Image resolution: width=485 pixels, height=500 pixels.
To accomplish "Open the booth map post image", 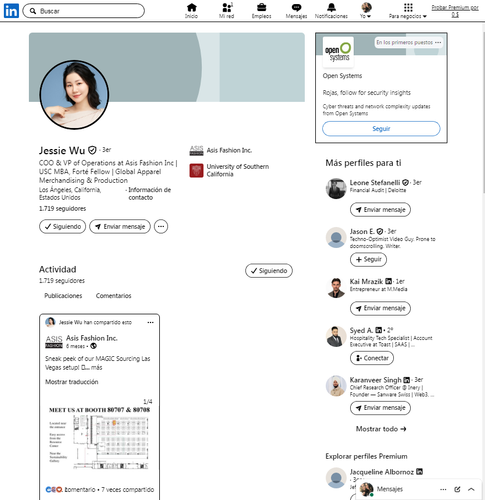I will coord(99,438).
